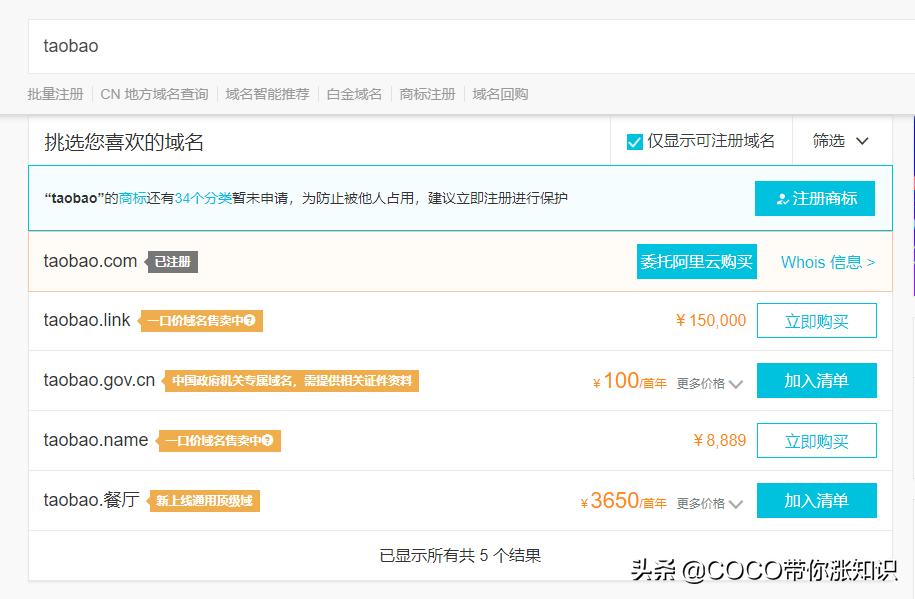This screenshot has height=599, width=915.
Task: Expand 更多价格 for taobao.gov.cn
Action: [x=710, y=384]
